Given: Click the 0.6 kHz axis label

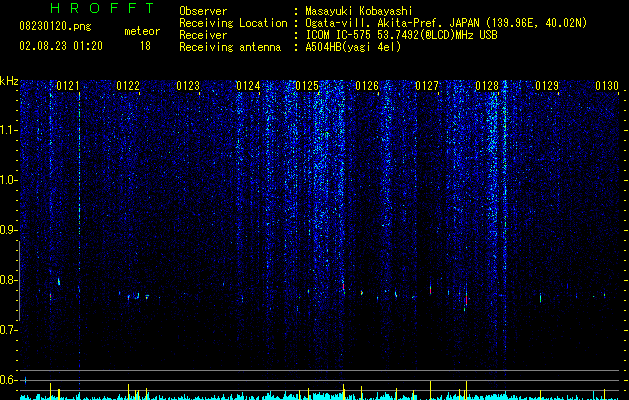Looking at the screenshot, I should 9,380.
